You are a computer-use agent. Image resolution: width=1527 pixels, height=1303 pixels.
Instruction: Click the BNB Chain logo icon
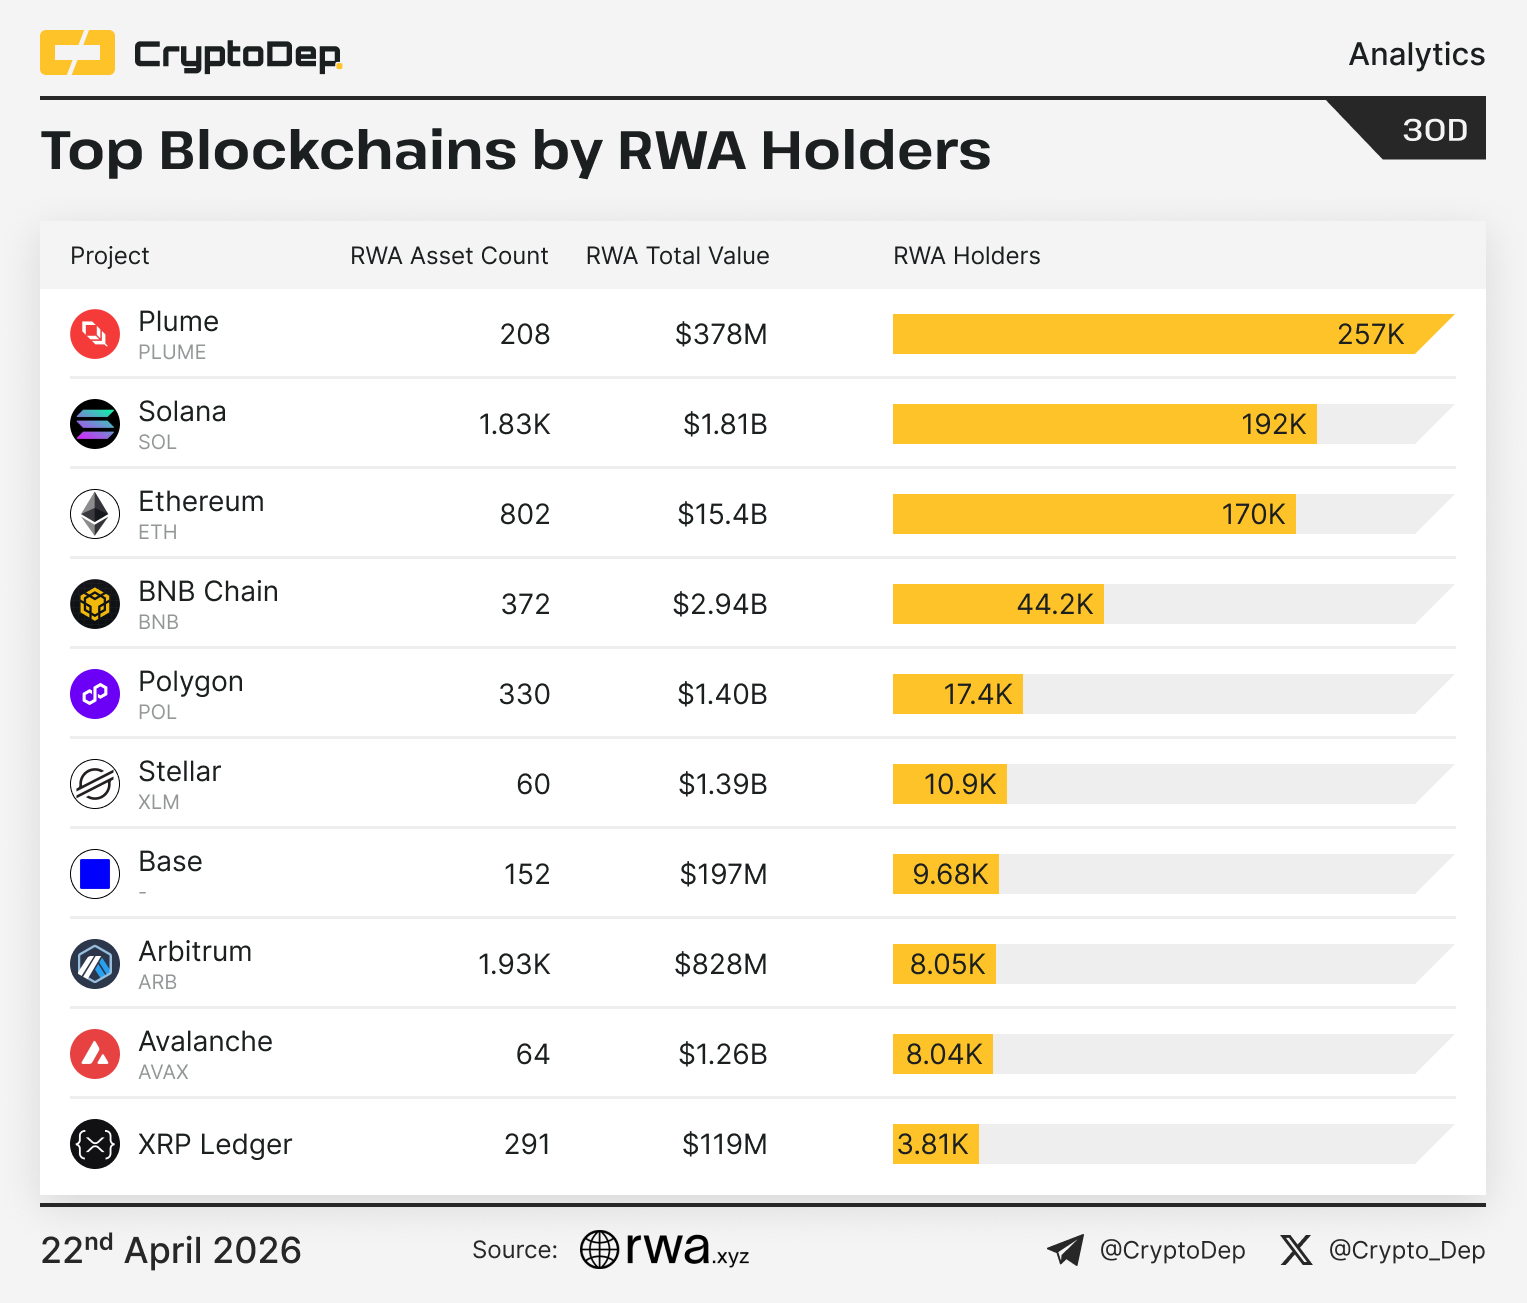(x=95, y=604)
